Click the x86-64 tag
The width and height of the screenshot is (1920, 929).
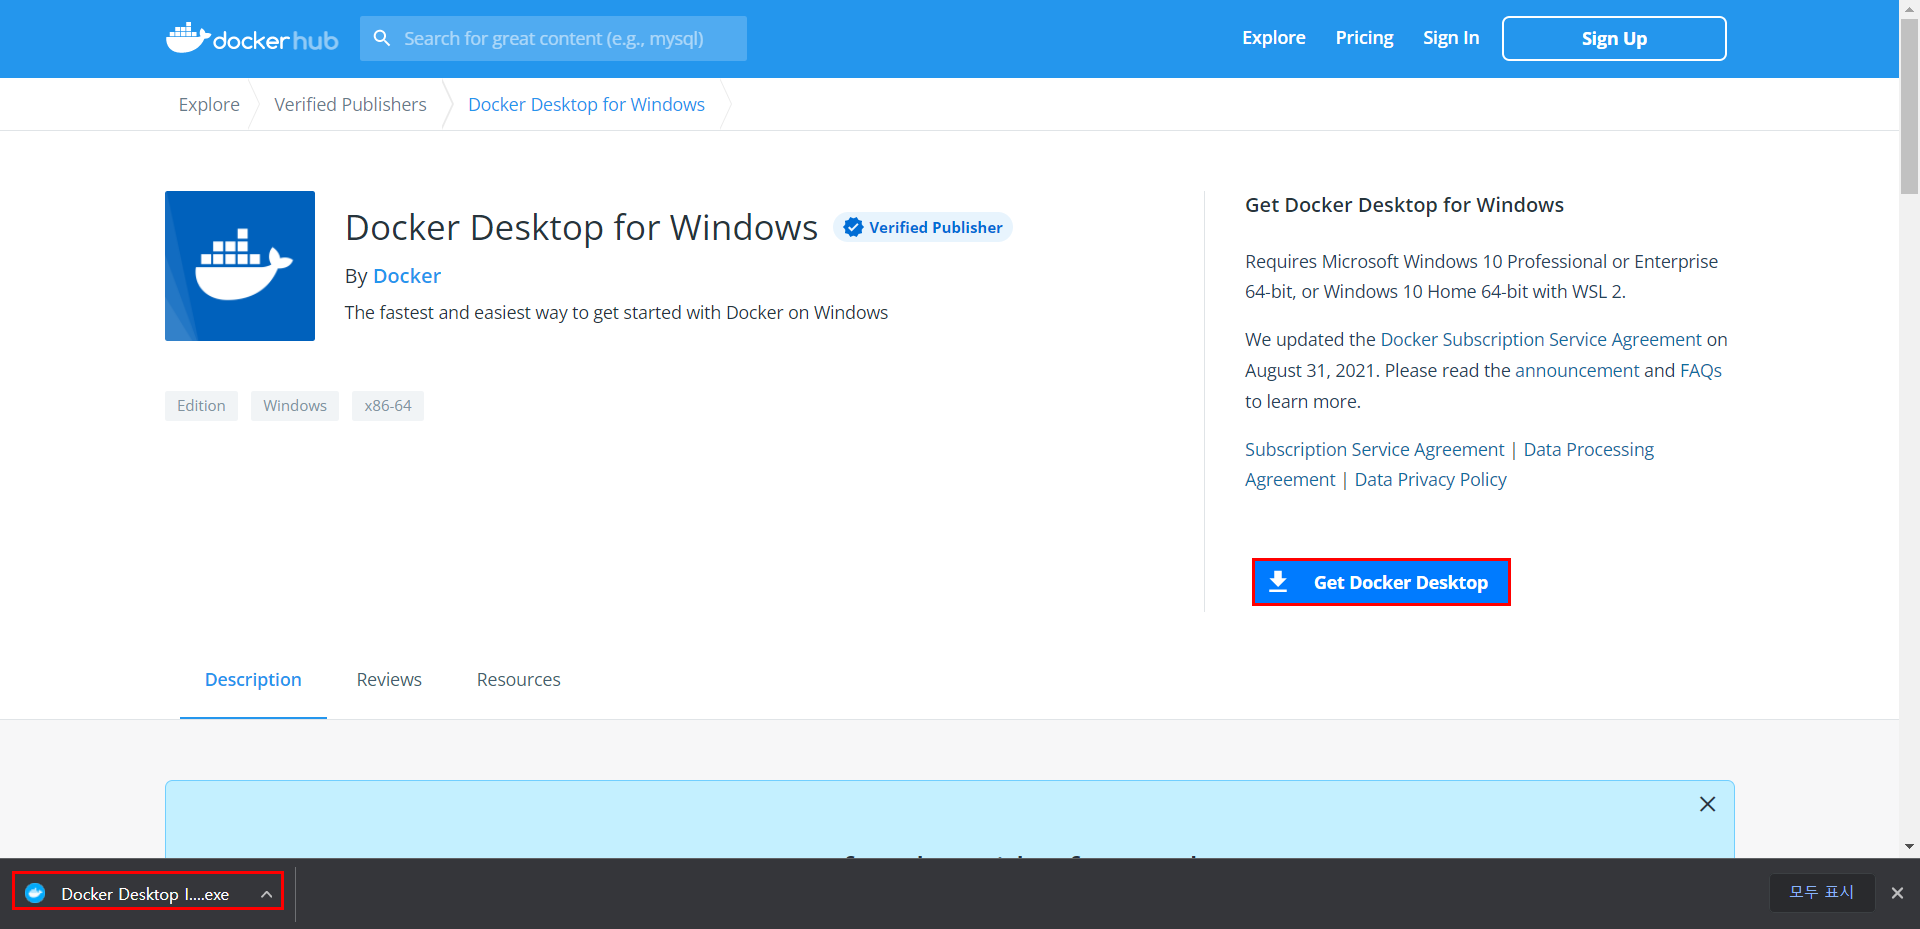pyautogui.click(x=388, y=405)
